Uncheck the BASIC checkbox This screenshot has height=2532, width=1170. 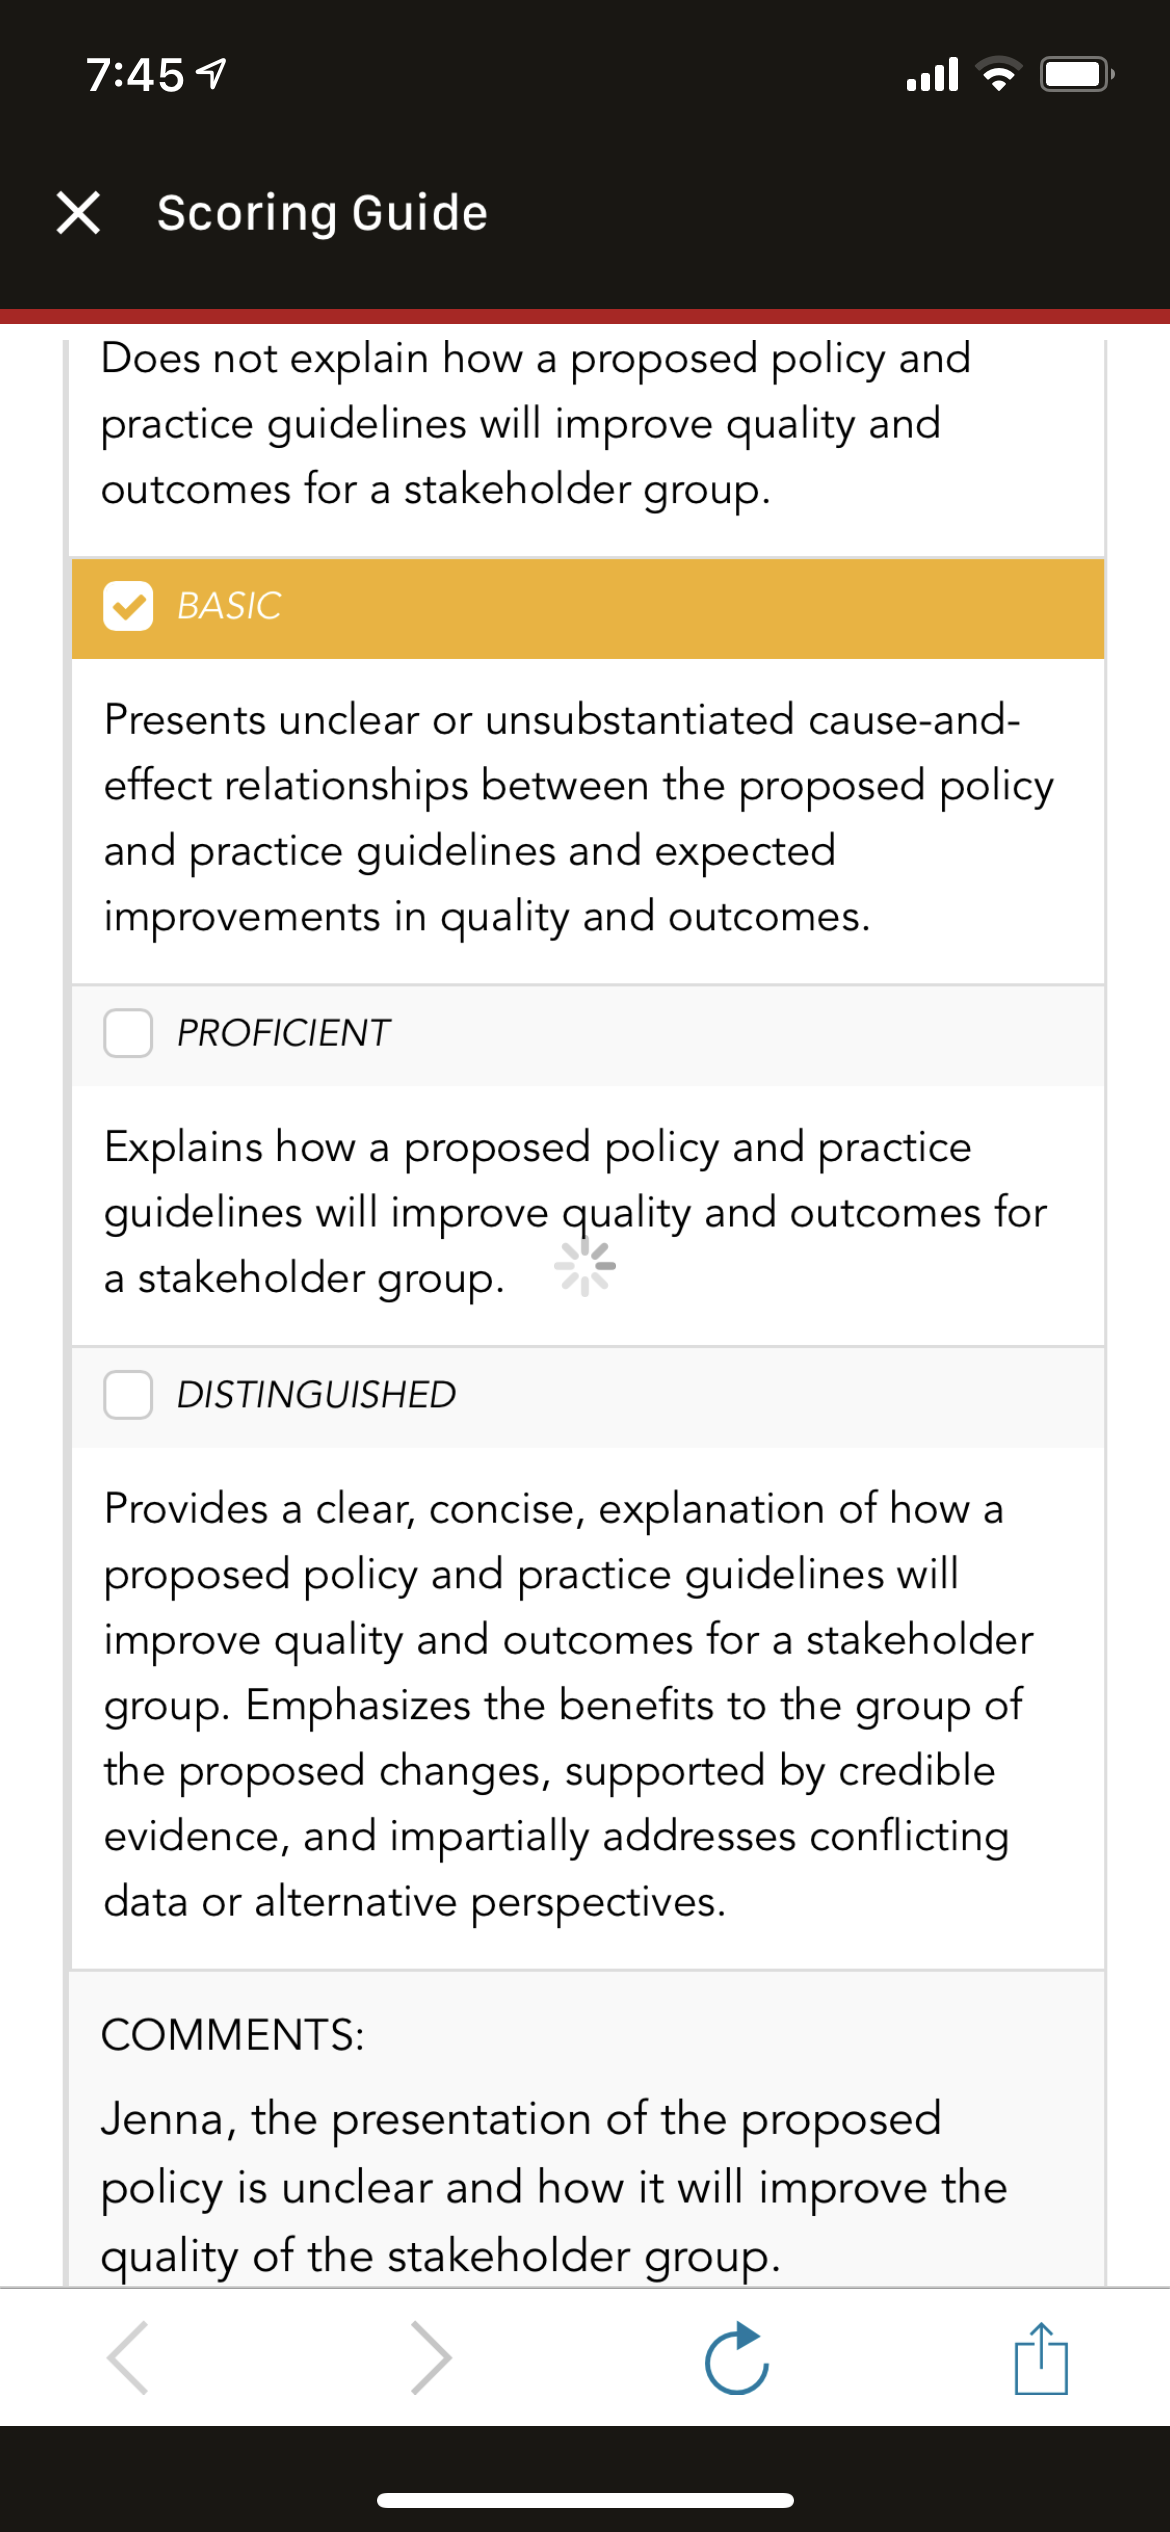128,606
